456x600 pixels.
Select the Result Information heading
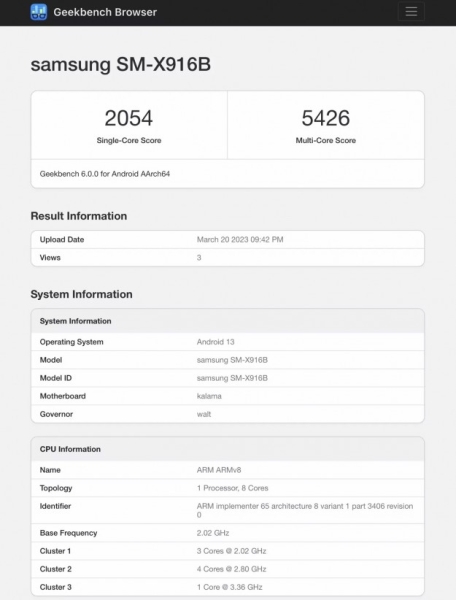[x=79, y=216]
